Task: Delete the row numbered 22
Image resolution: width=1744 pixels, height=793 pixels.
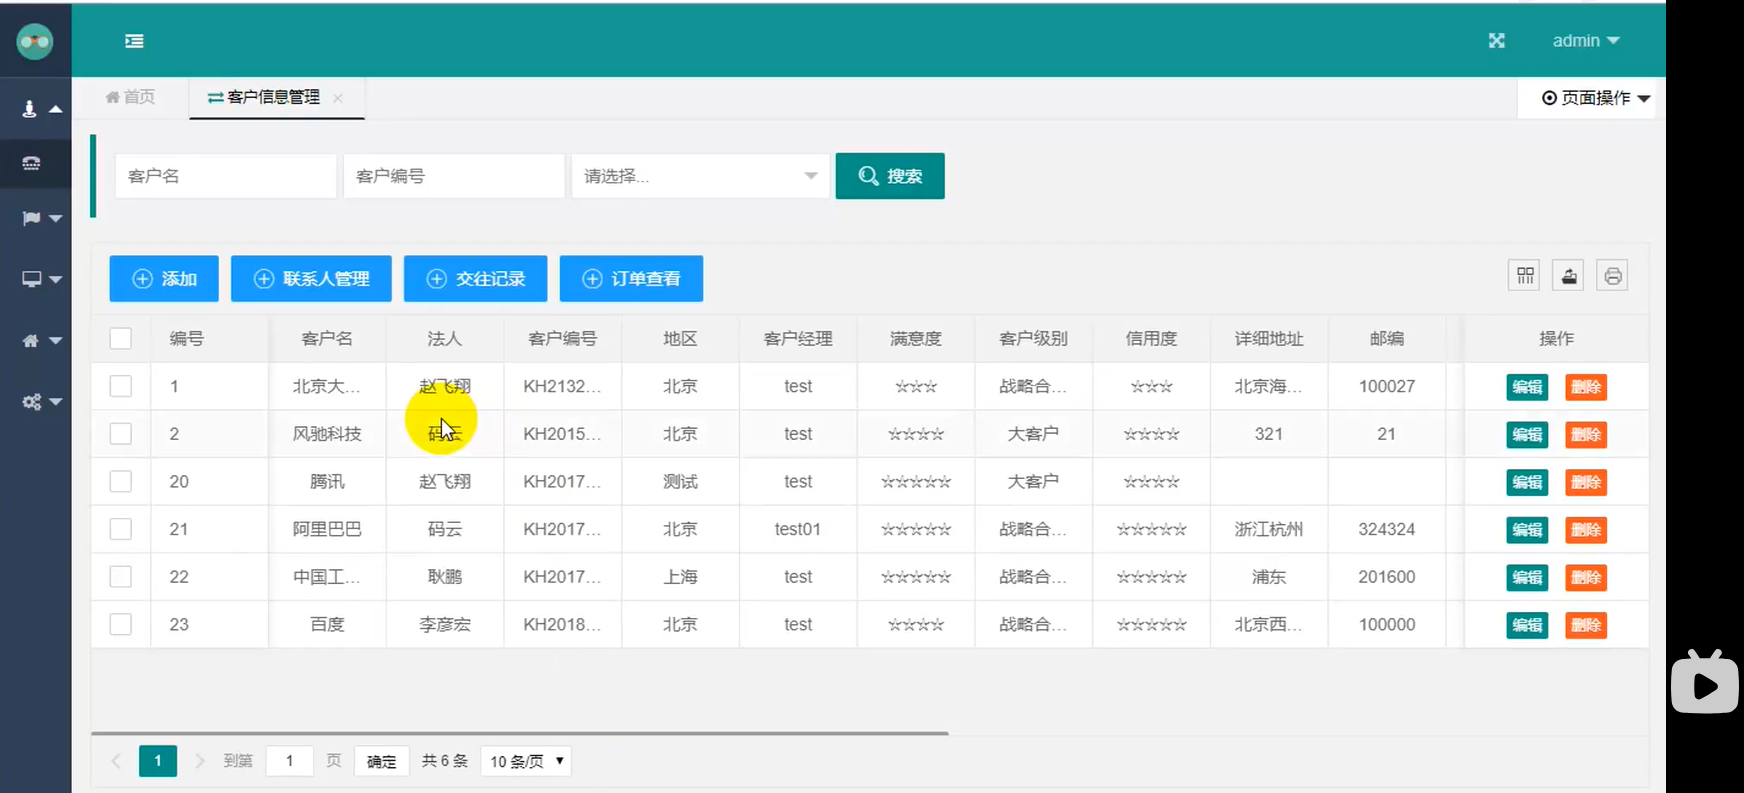Action: 1586,578
